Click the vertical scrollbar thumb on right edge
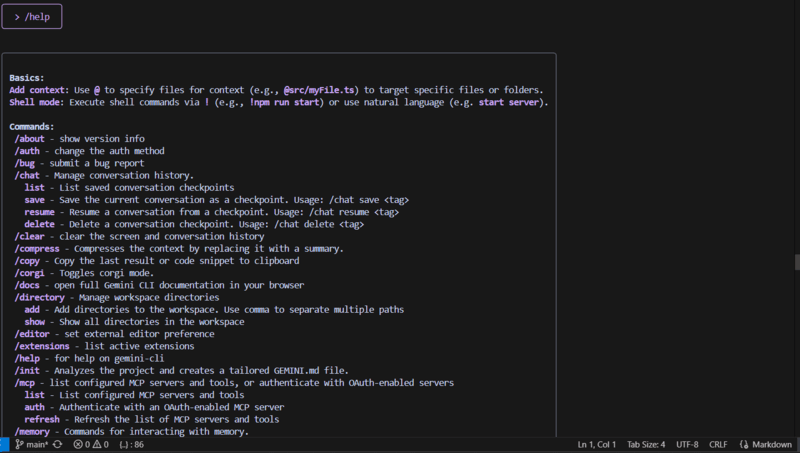 pyautogui.click(x=796, y=262)
